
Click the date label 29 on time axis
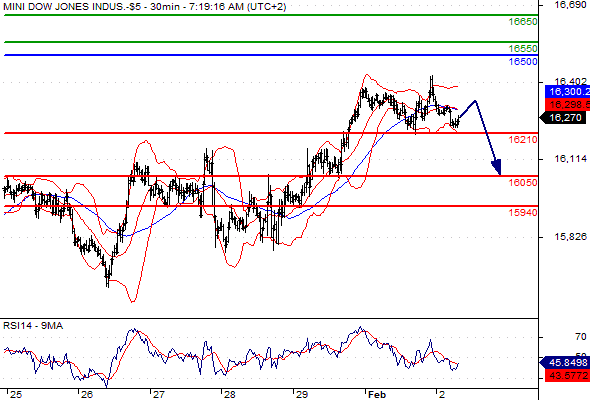pyautogui.click(x=302, y=394)
